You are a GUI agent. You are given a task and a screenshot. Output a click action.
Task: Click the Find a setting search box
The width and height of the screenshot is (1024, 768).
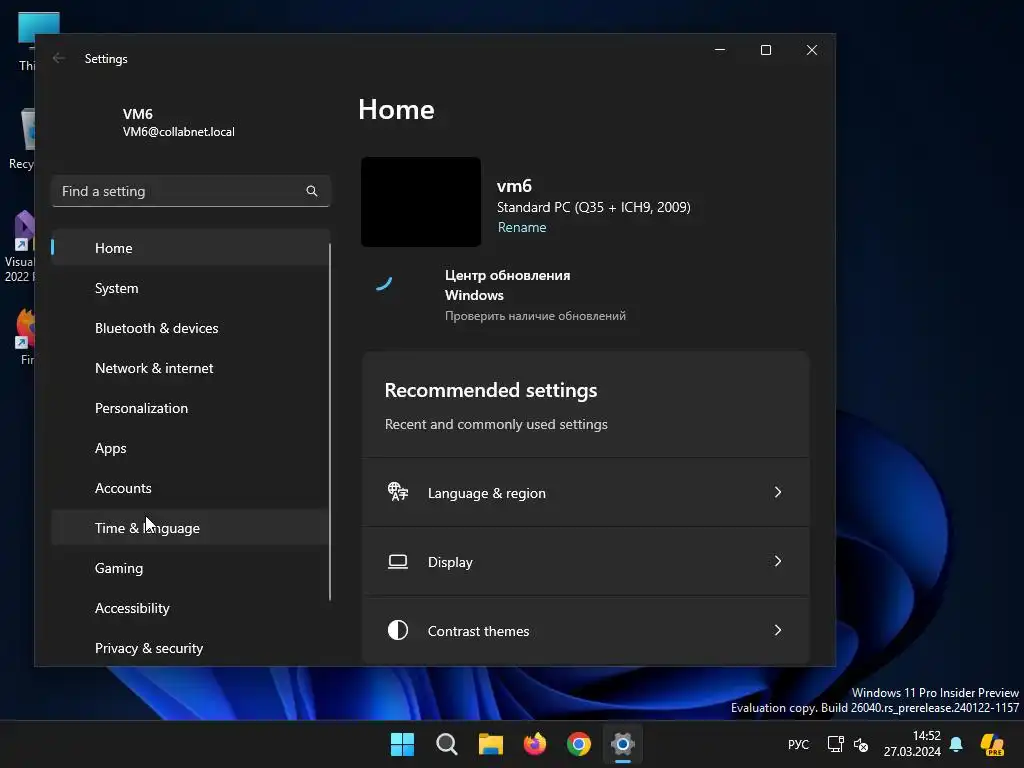click(x=191, y=191)
